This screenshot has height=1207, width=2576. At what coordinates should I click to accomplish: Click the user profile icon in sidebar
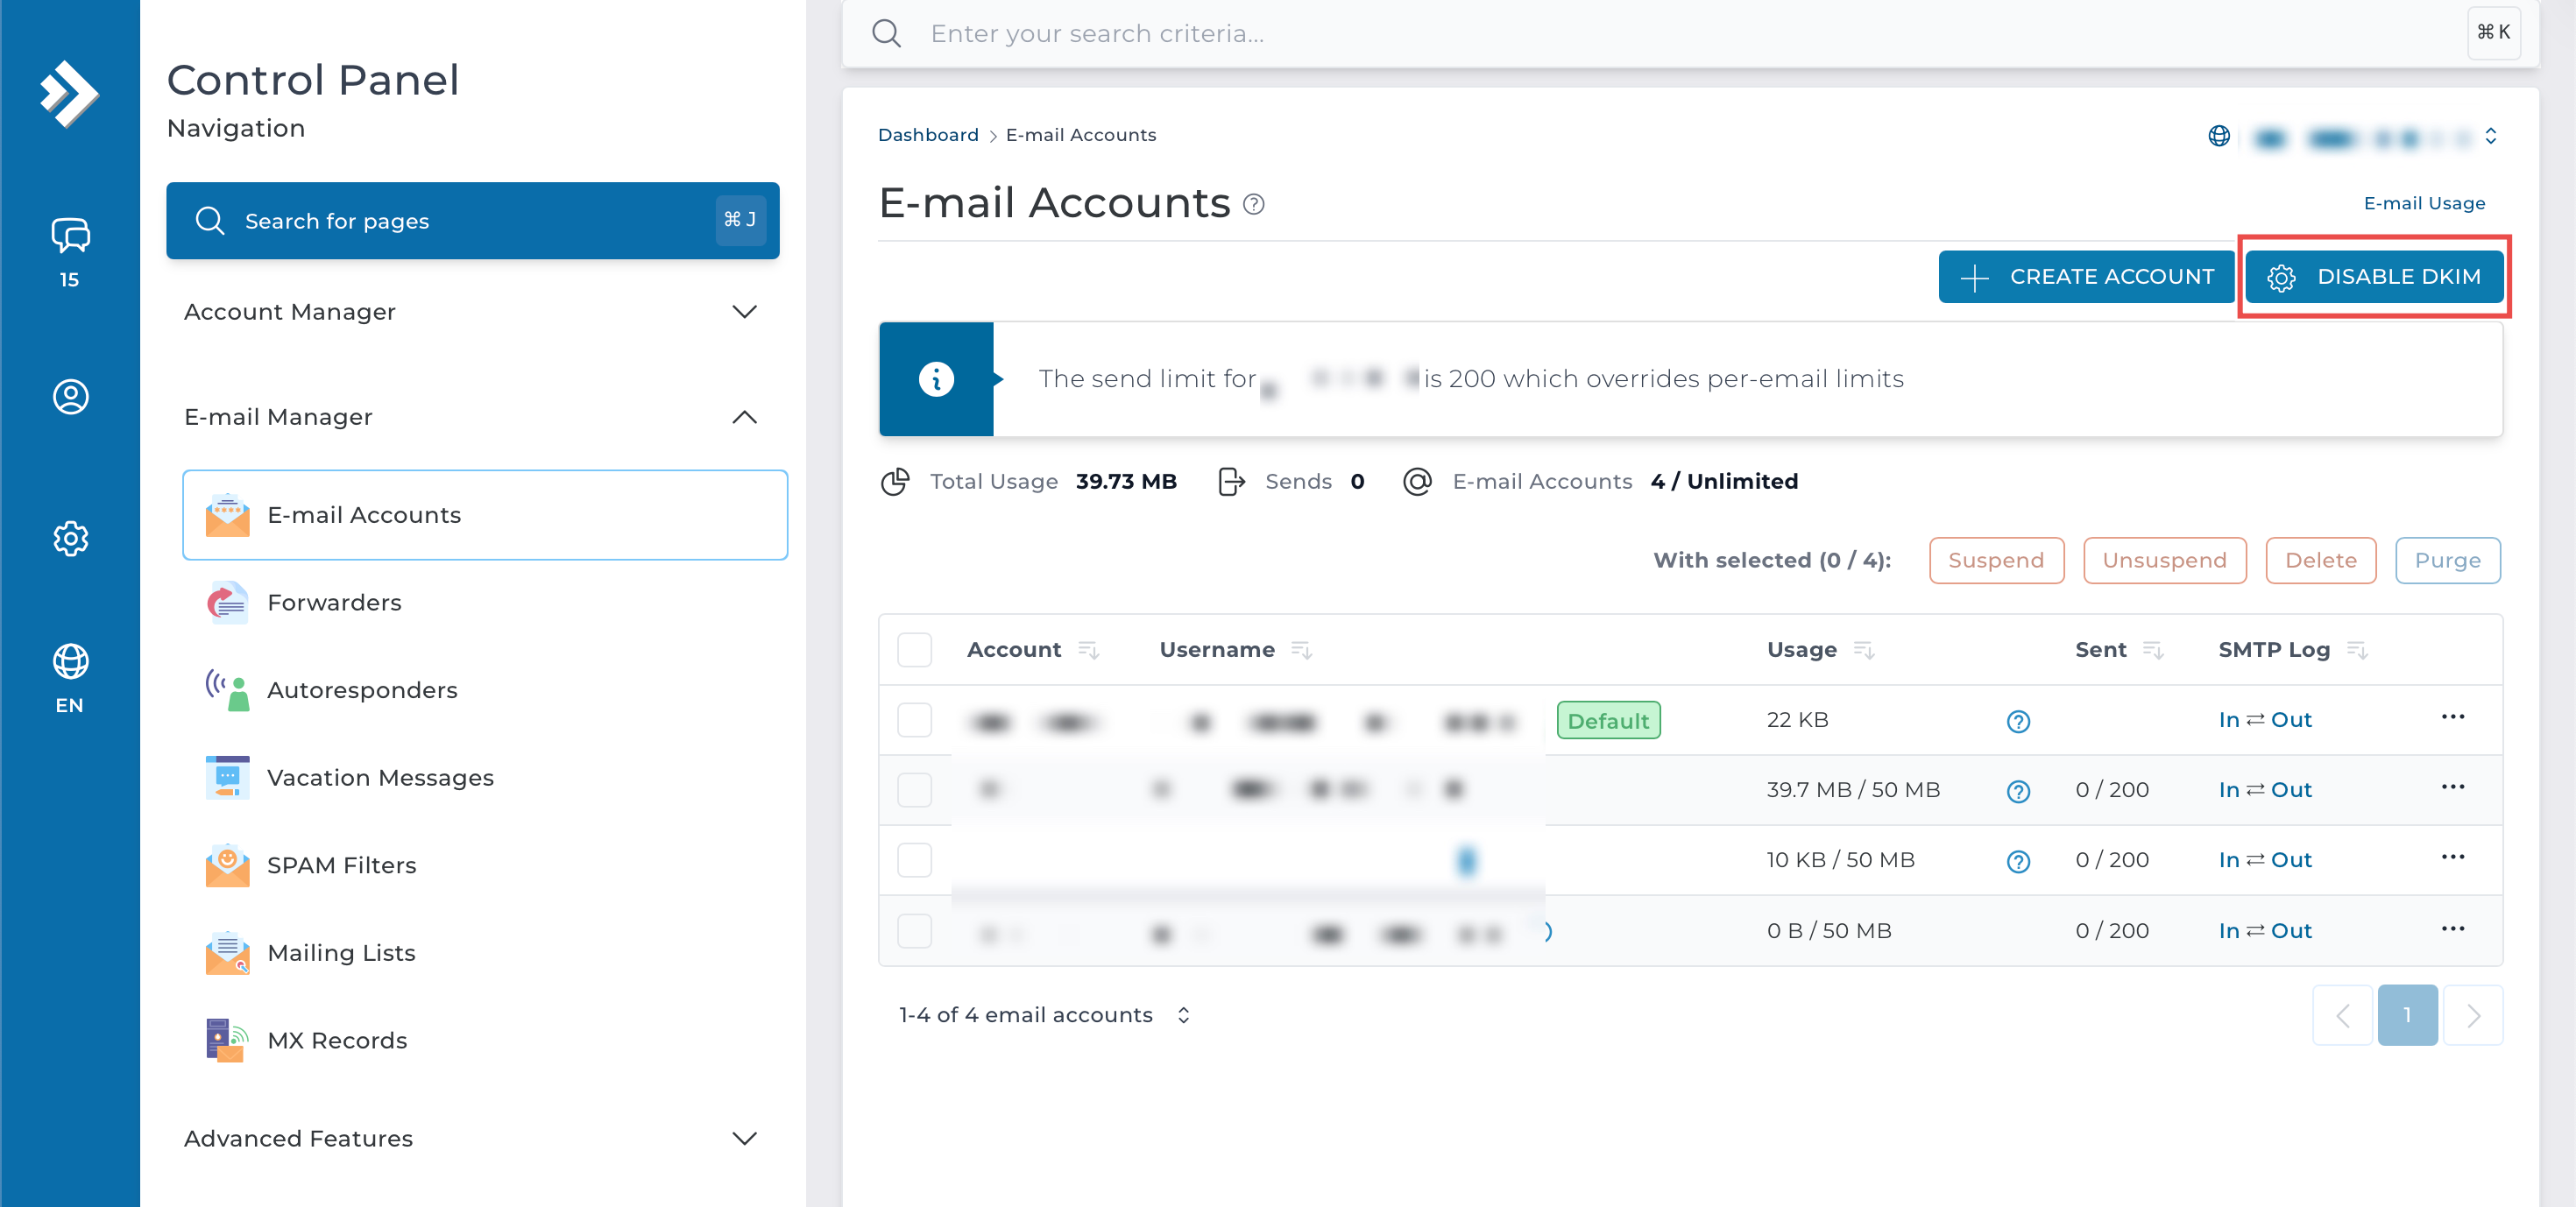pyautogui.click(x=70, y=397)
